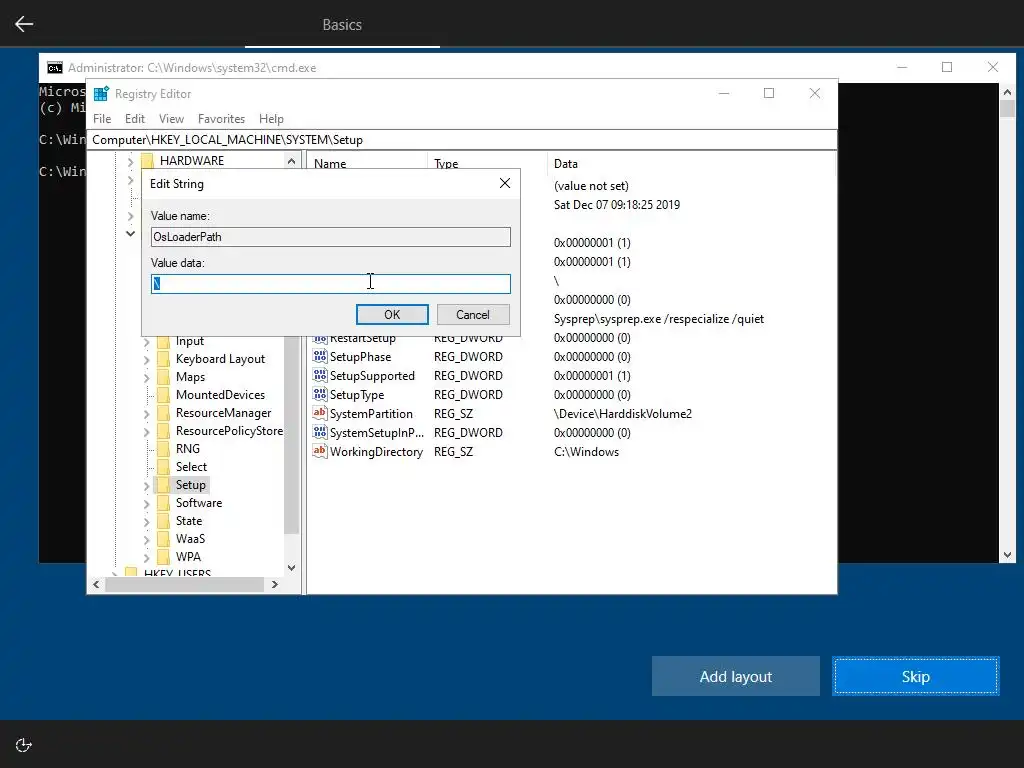The height and width of the screenshot is (768, 1024).
Task: Open the File menu in Registry Editor
Action: click(102, 119)
